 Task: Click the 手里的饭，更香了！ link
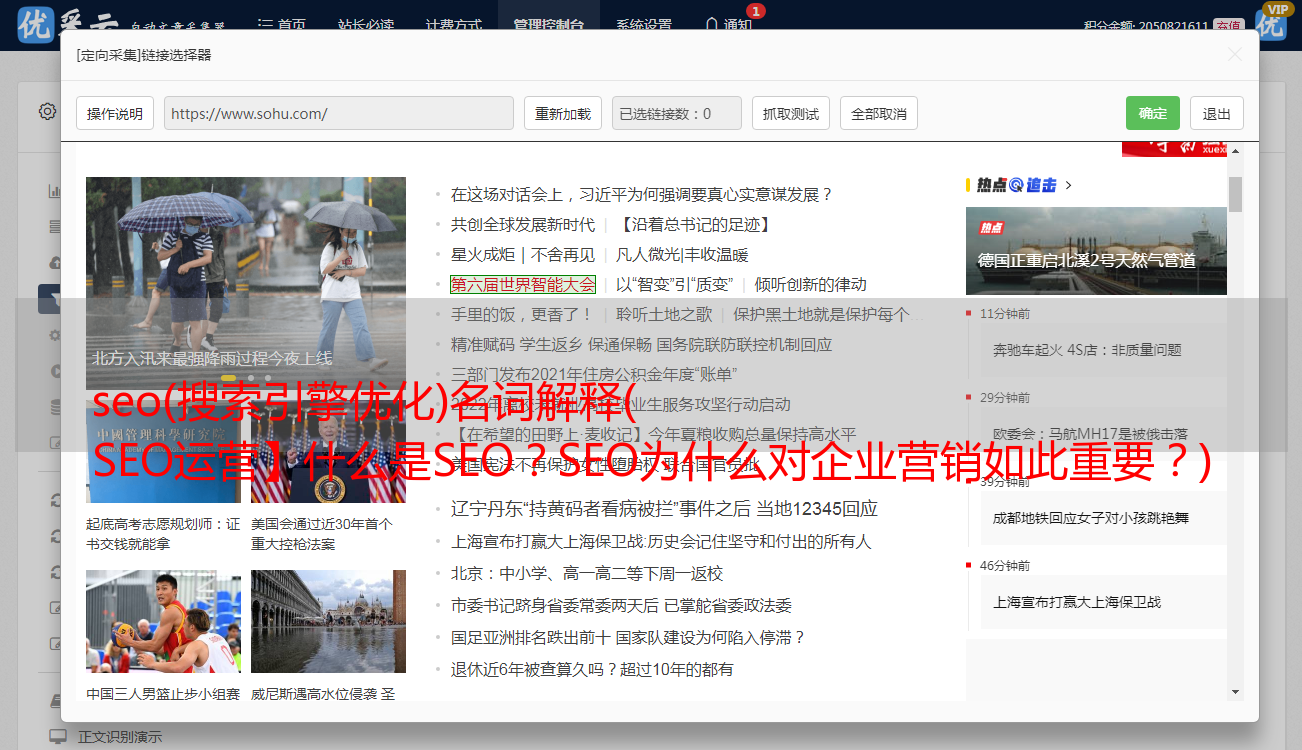(x=522, y=315)
